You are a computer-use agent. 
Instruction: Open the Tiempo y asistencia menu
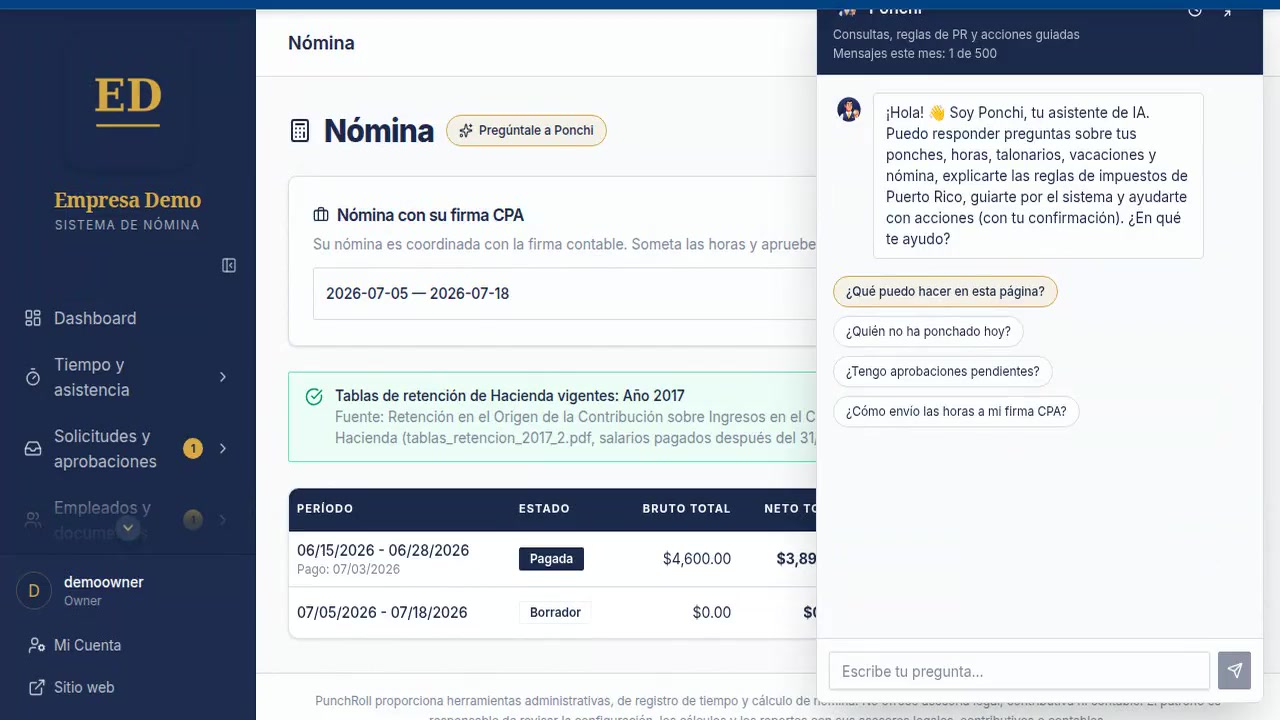click(x=128, y=377)
